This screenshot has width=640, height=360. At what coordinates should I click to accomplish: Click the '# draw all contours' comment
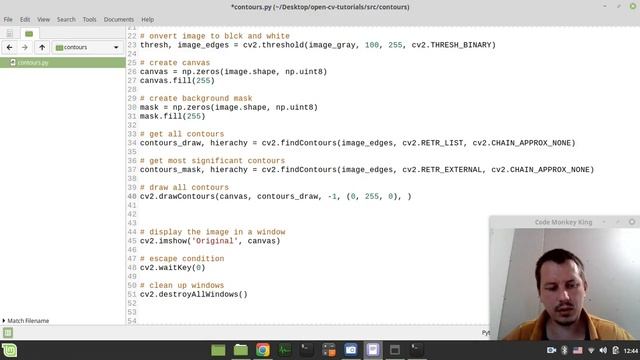click(x=184, y=187)
